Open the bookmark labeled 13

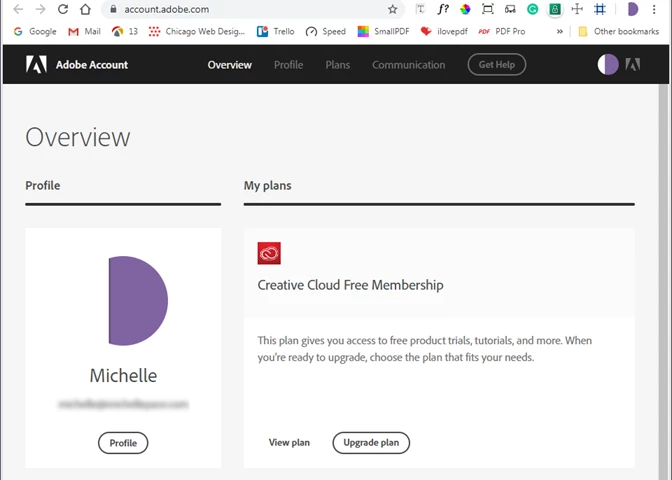125,31
